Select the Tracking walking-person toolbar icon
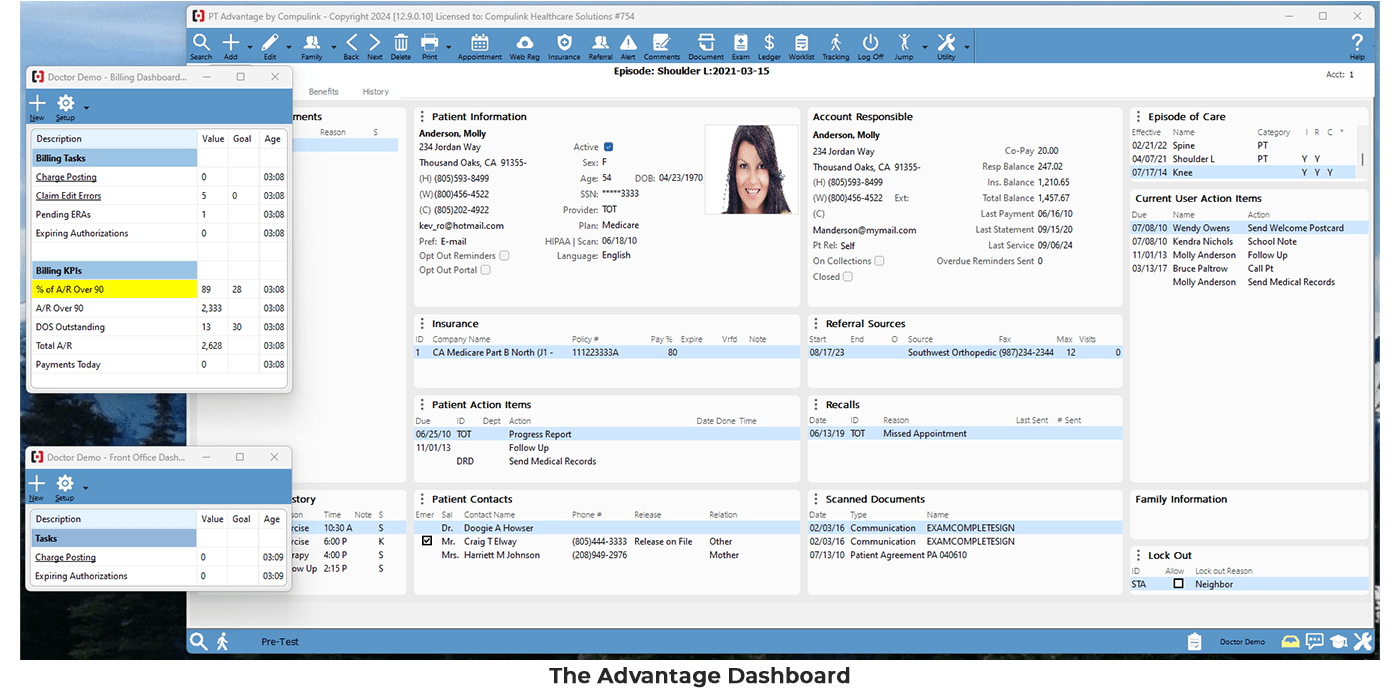The width and height of the screenshot is (1400, 700). click(x=836, y=44)
